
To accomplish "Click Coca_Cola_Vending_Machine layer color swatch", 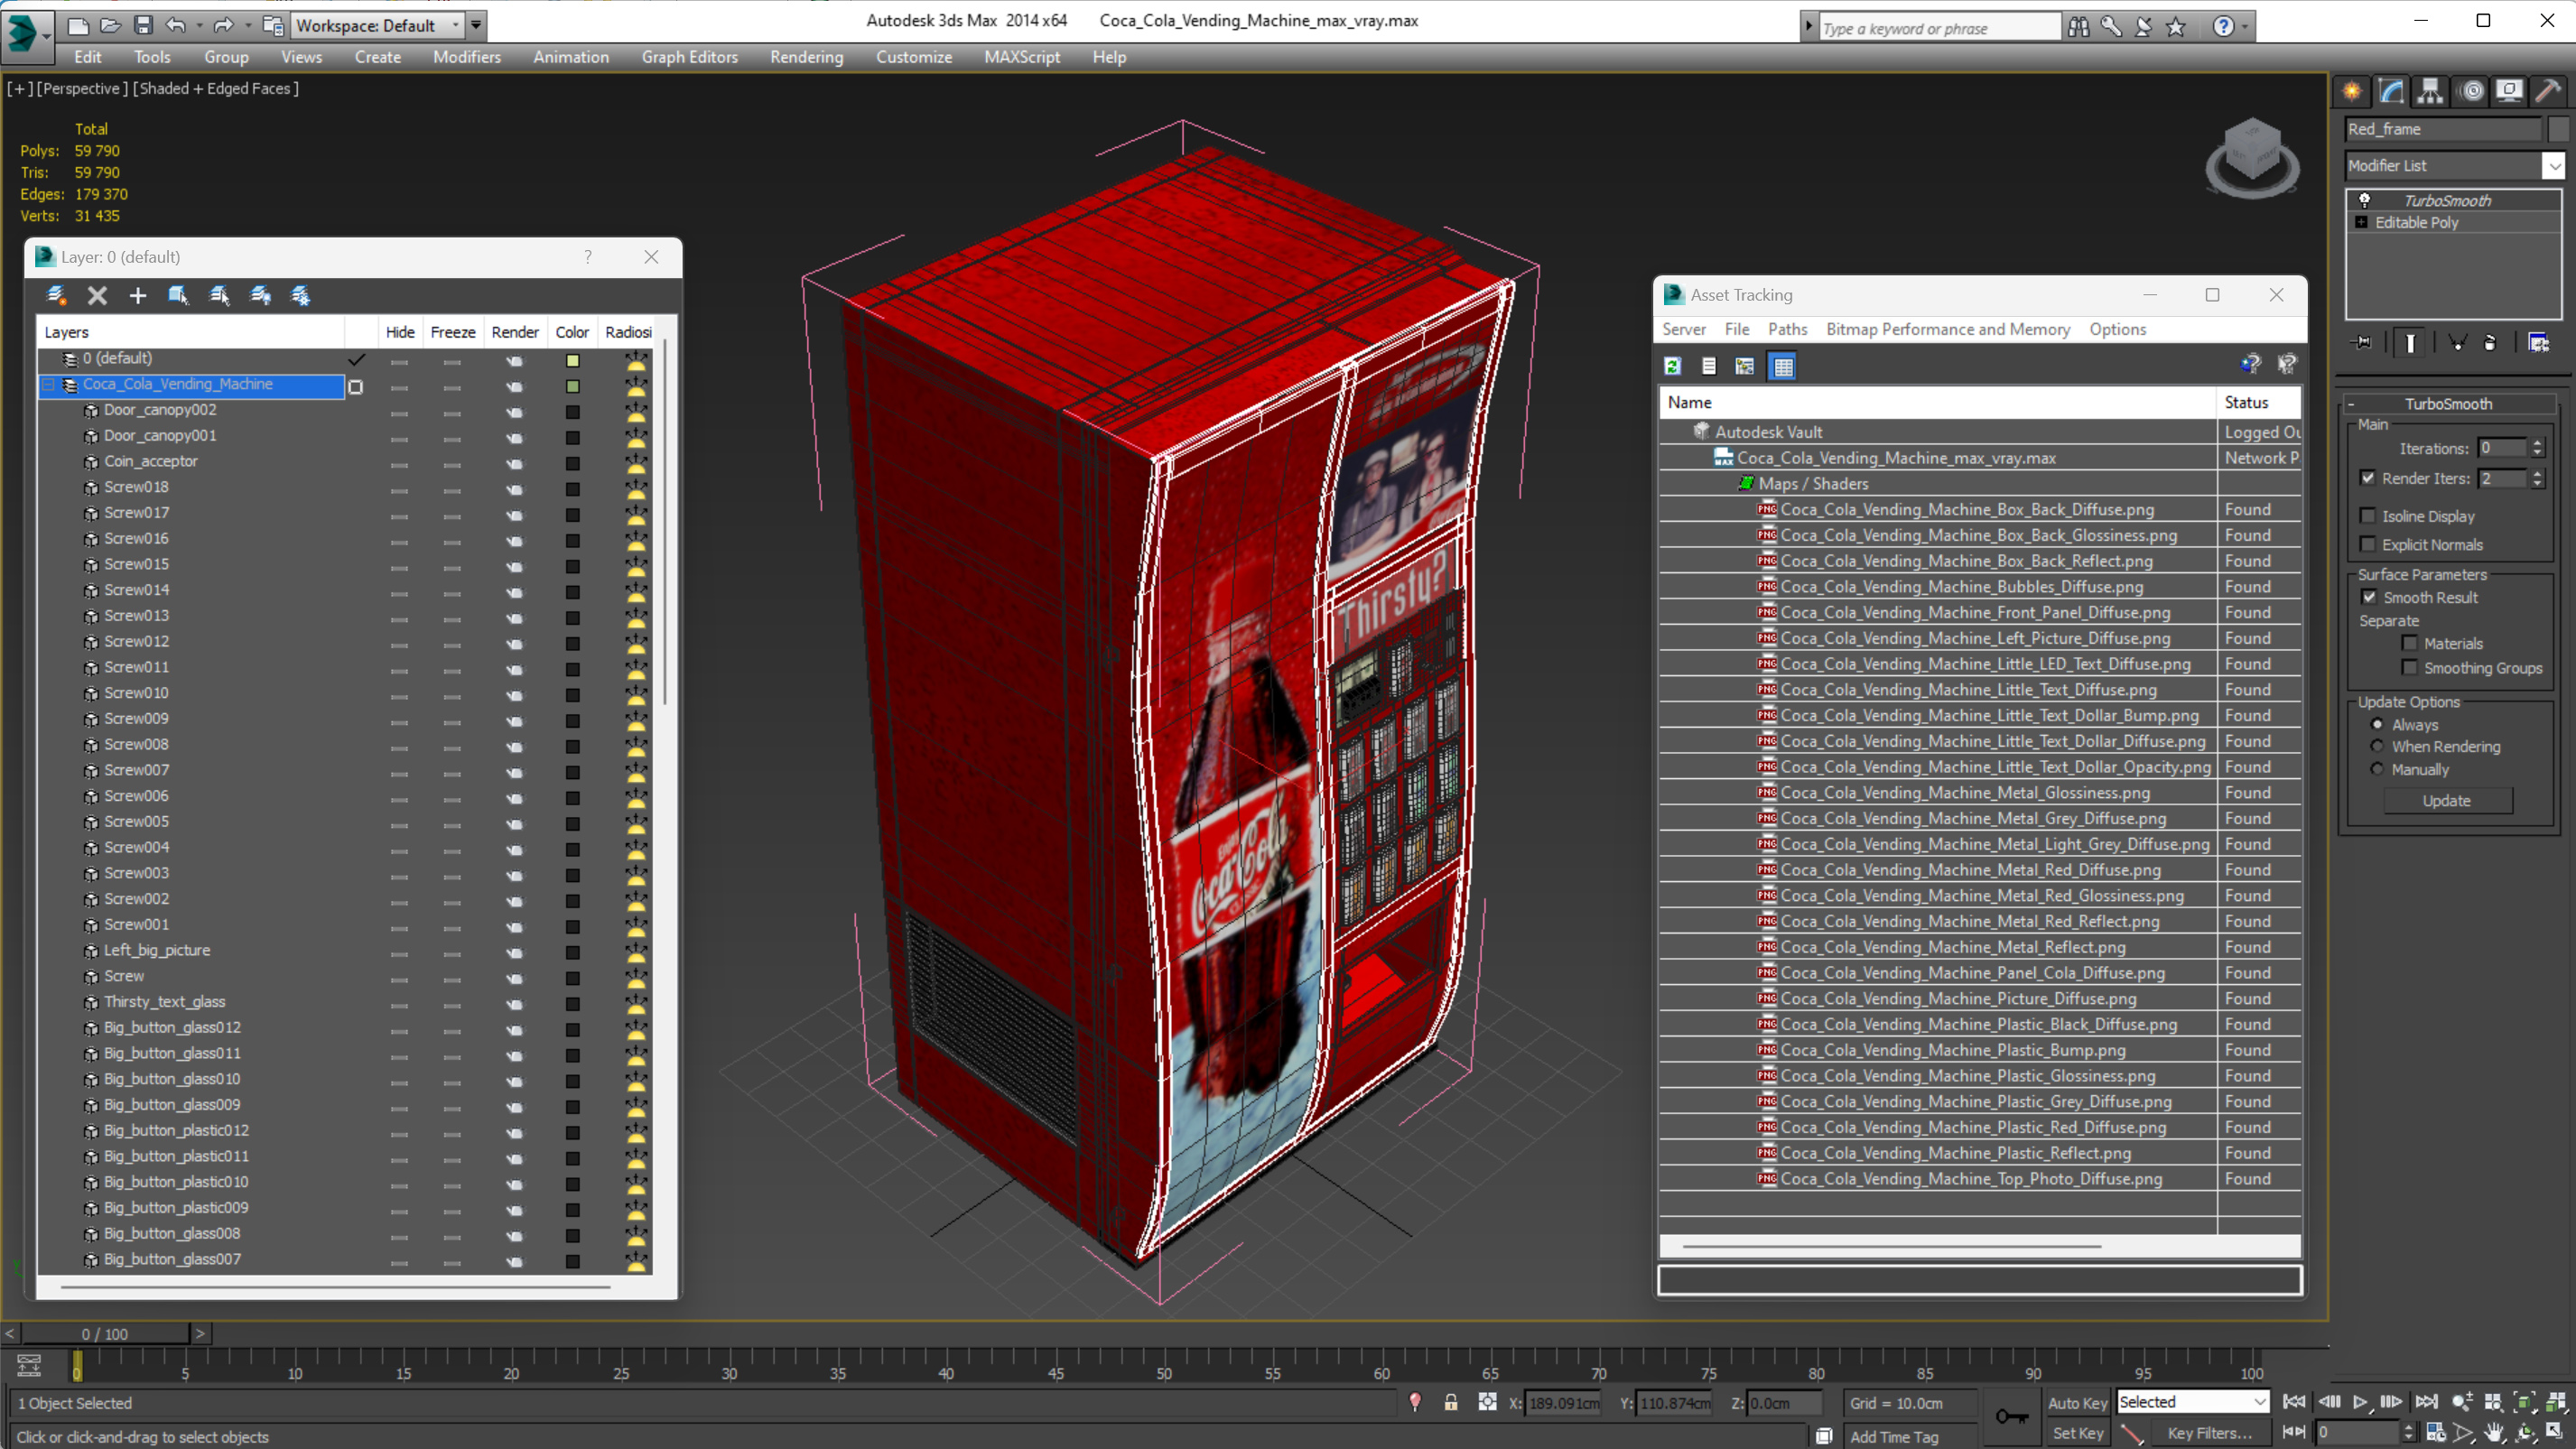I will point(573,386).
